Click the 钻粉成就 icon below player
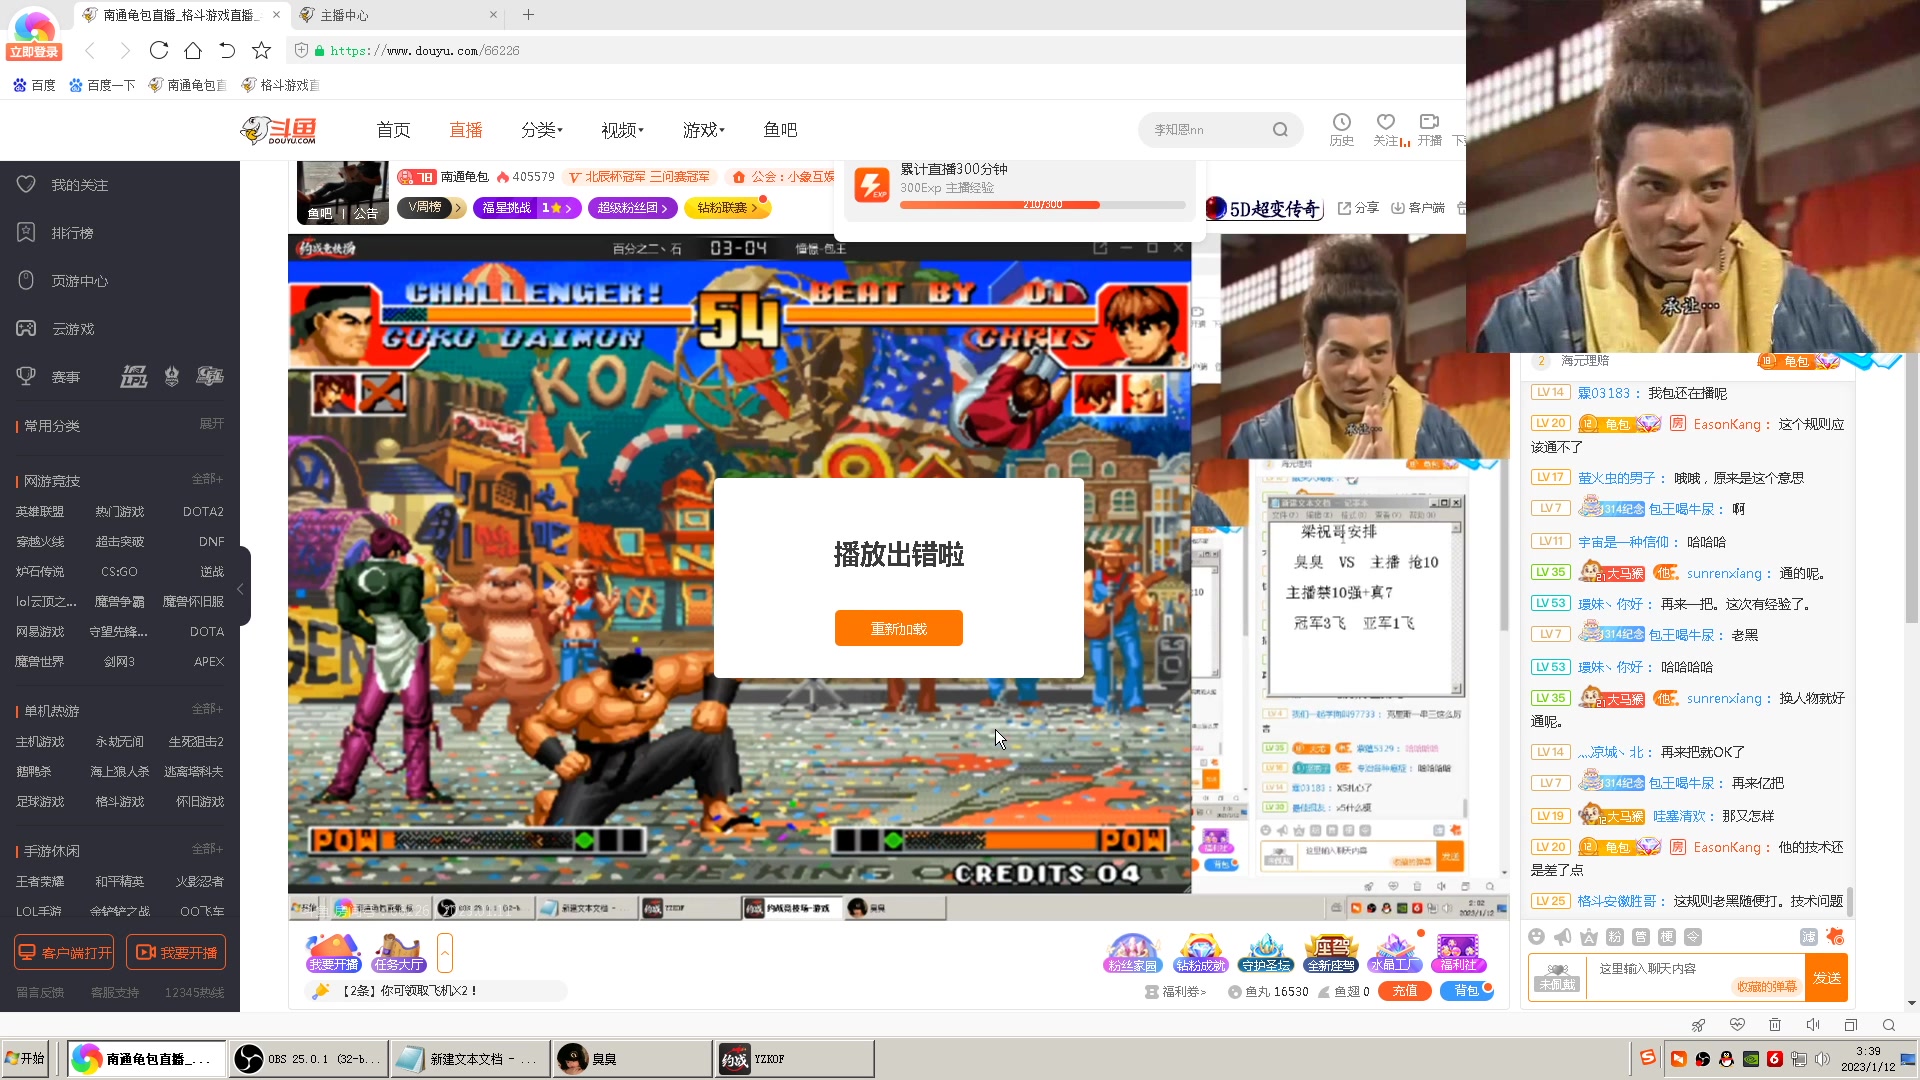This screenshot has width=1920, height=1080. pyautogui.click(x=1201, y=953)
